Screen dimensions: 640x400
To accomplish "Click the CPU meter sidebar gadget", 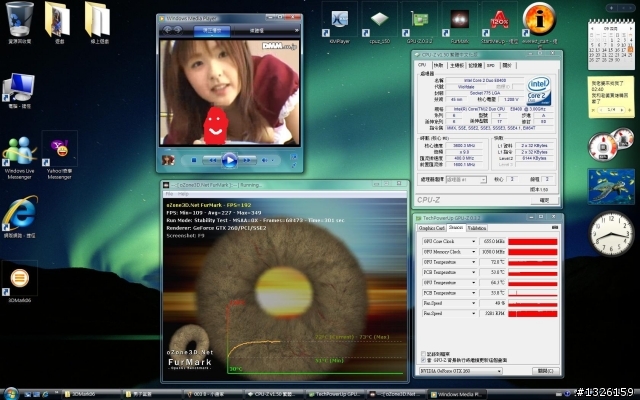I will tap(610, 144).
